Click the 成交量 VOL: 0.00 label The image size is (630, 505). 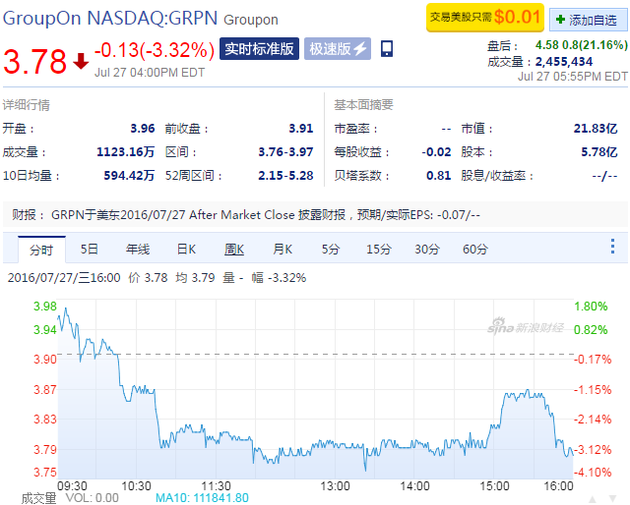70,498
